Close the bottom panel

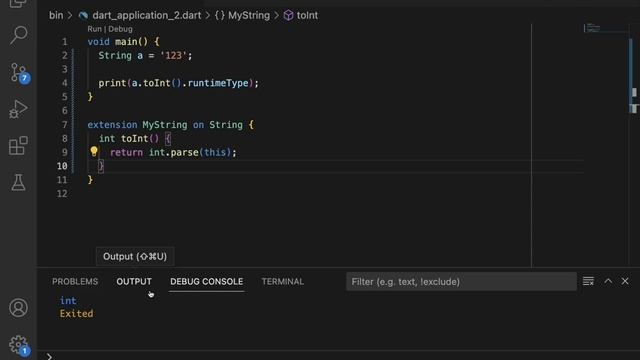pos(625,281)
